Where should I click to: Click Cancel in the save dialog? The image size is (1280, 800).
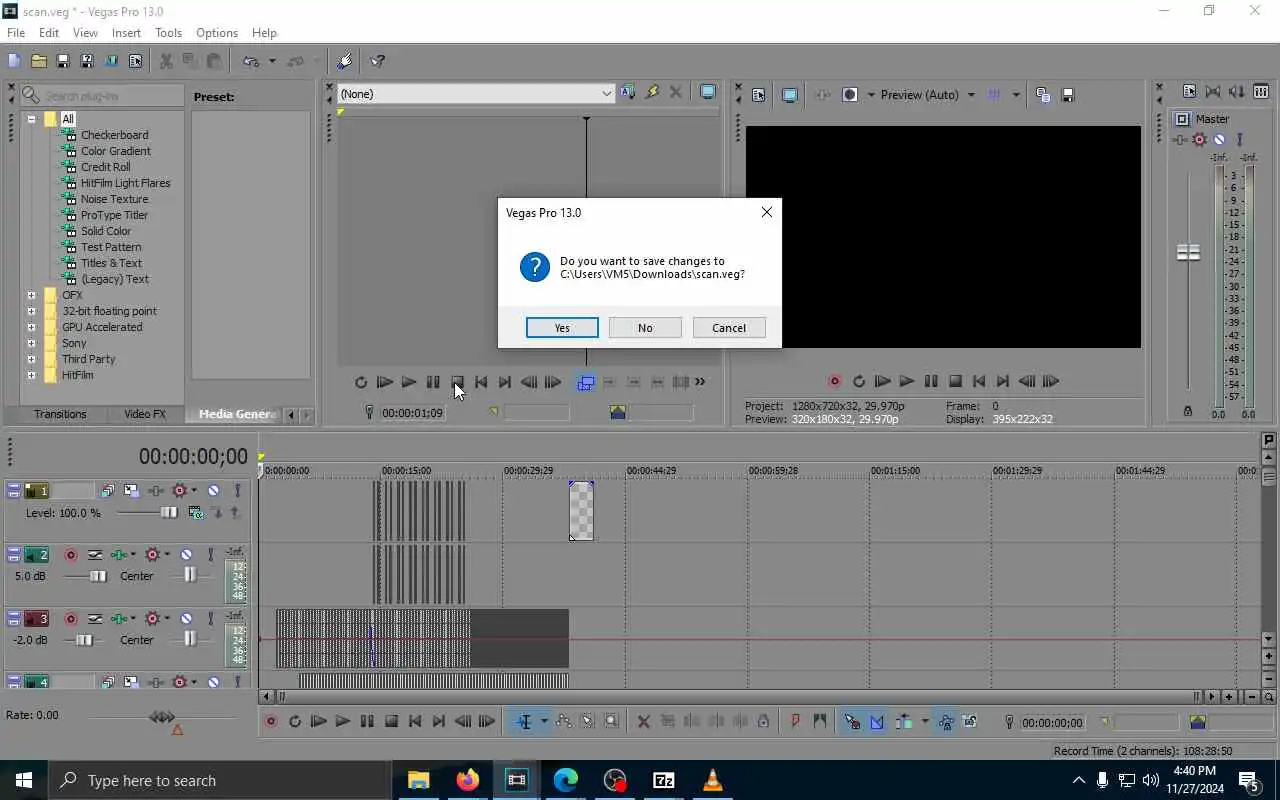[729, 328]
